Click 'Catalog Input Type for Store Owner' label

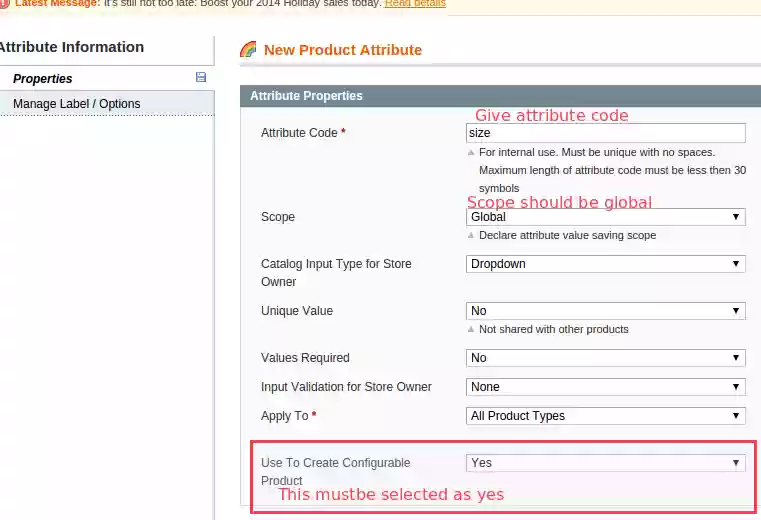click(x=336, y=273)
